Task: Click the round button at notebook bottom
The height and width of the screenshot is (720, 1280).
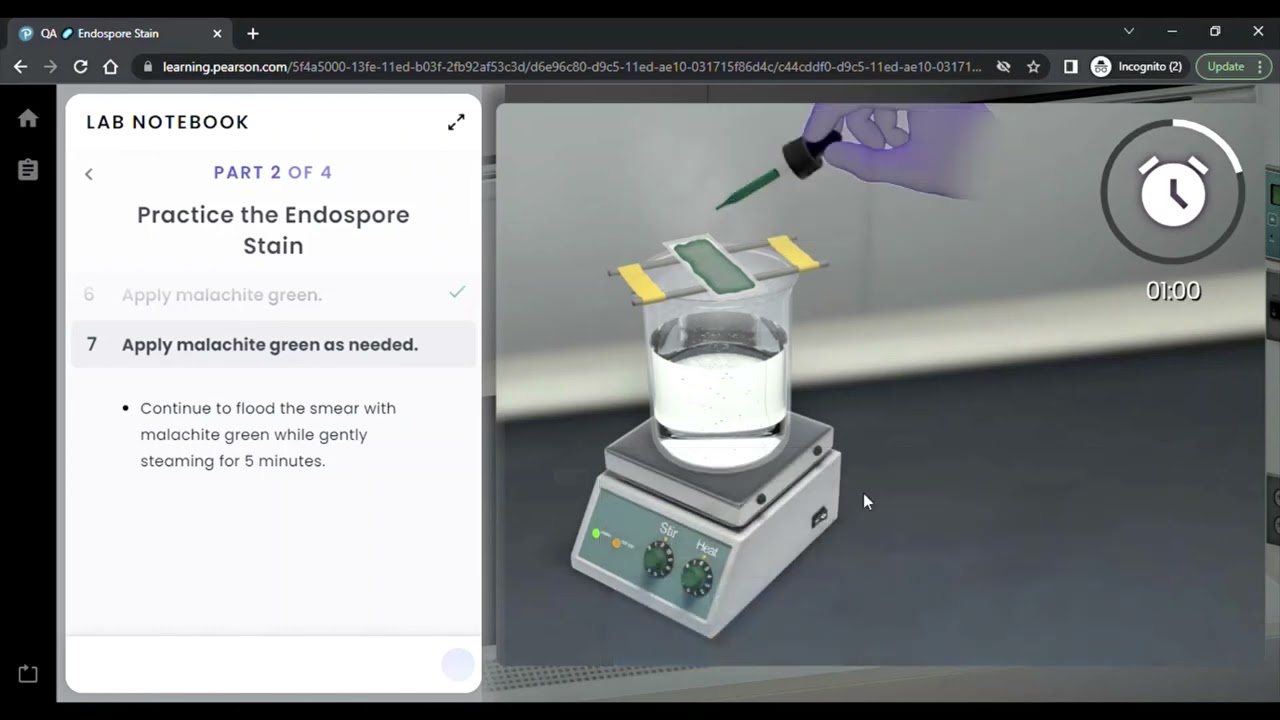Action: coord(458,664)
